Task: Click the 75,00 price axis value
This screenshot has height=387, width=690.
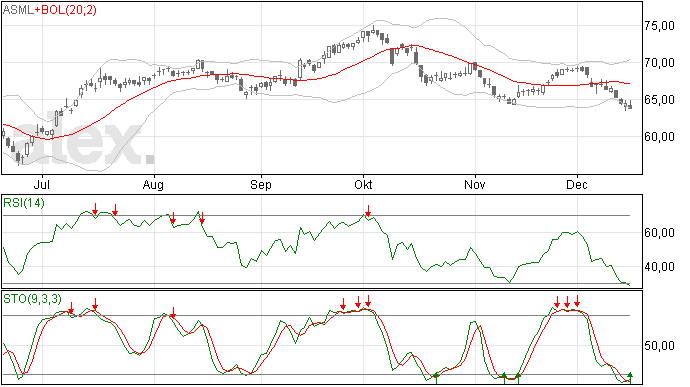Action: 659,26
